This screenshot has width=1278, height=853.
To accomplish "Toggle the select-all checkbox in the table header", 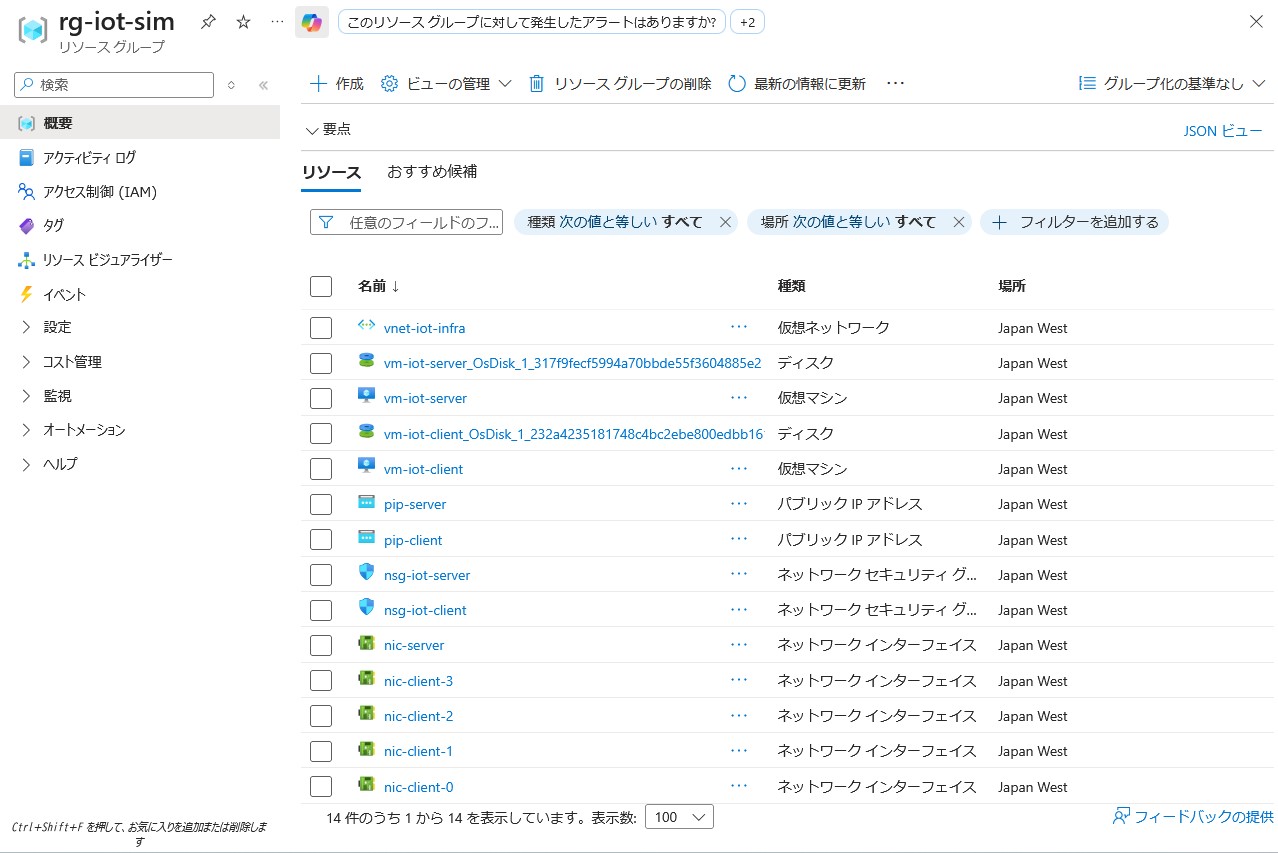I will 321,286.
